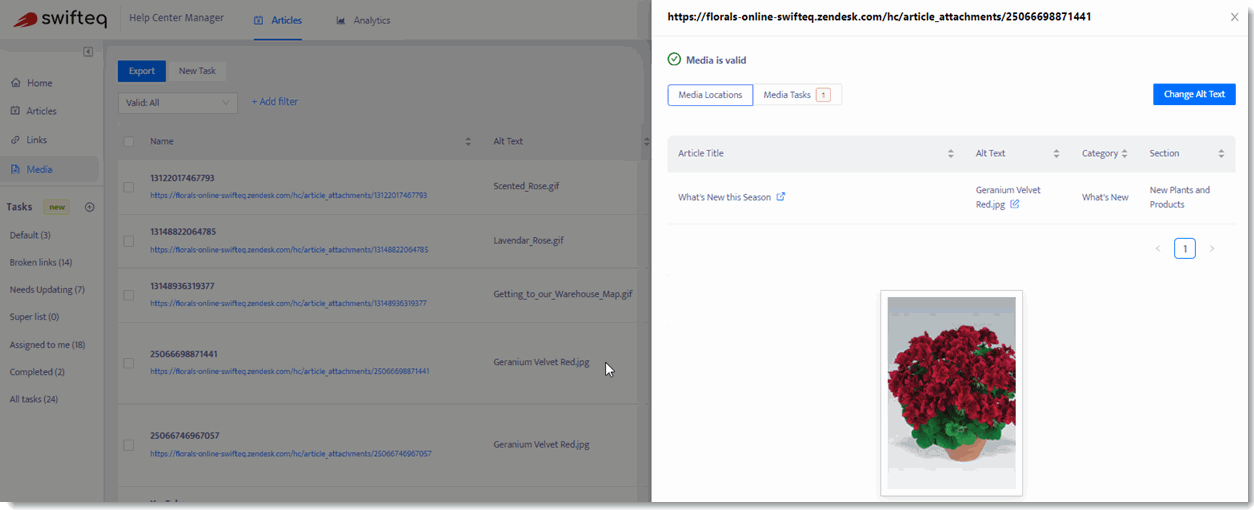Check the box for 25066698871441
The image size is (1254, 510).
(128, 363)
